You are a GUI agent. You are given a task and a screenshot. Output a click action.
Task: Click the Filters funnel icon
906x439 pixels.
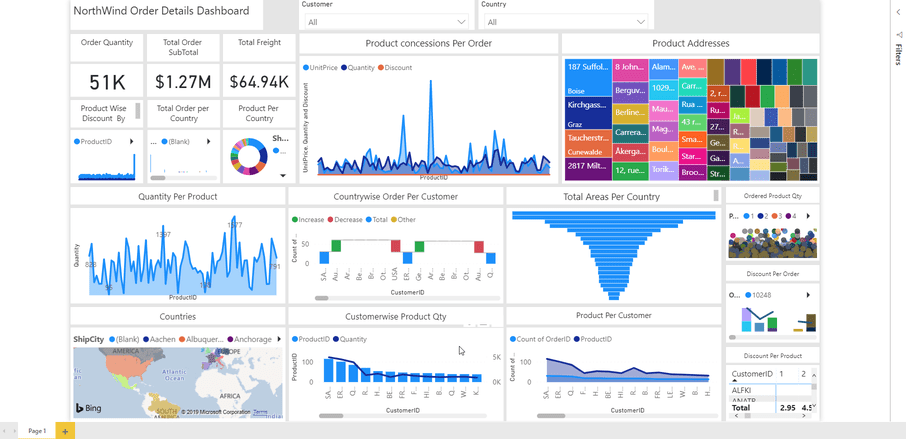tap(898, 35)
